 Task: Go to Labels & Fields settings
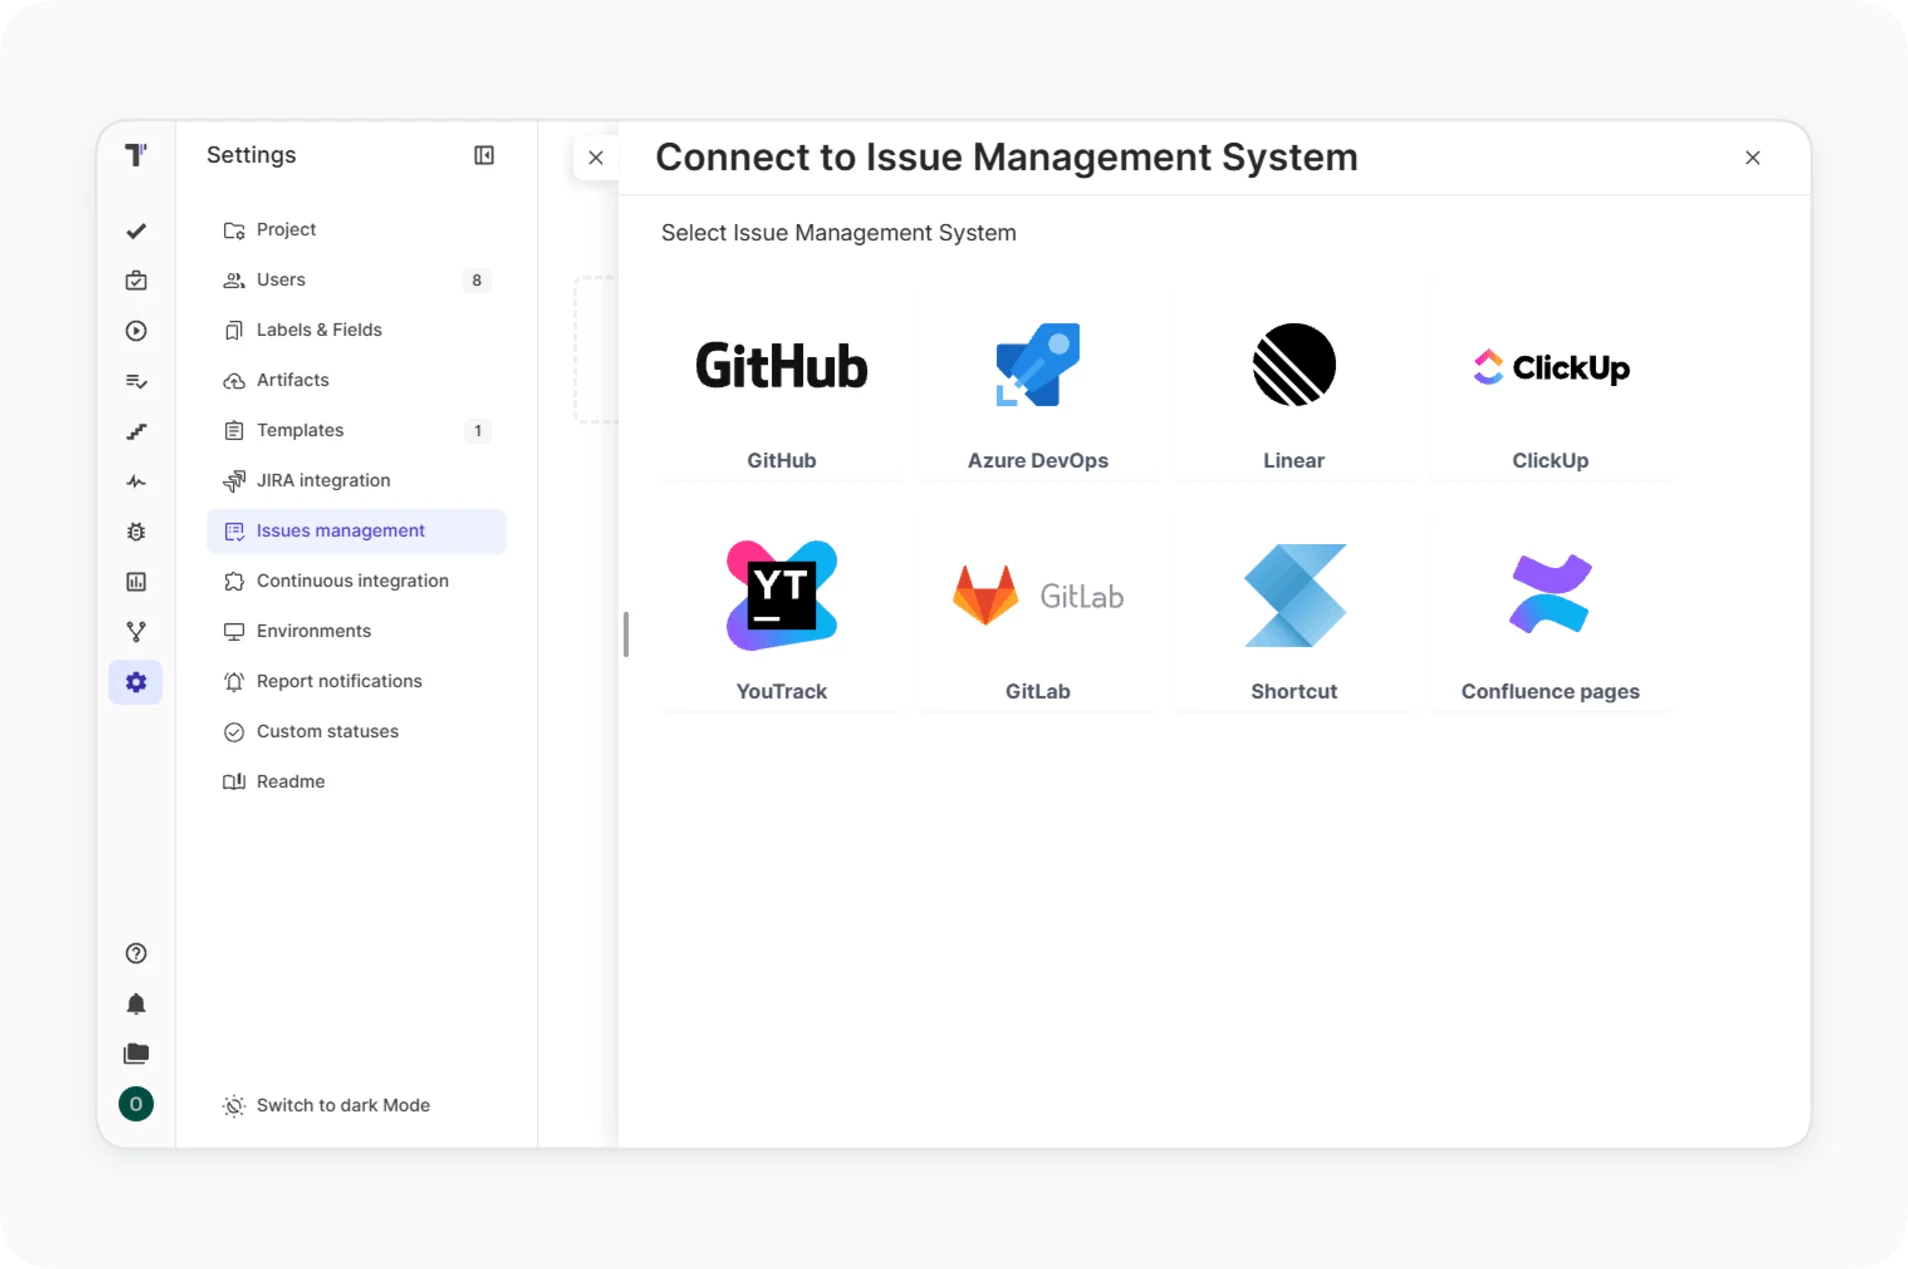click(x=356, y=330)
